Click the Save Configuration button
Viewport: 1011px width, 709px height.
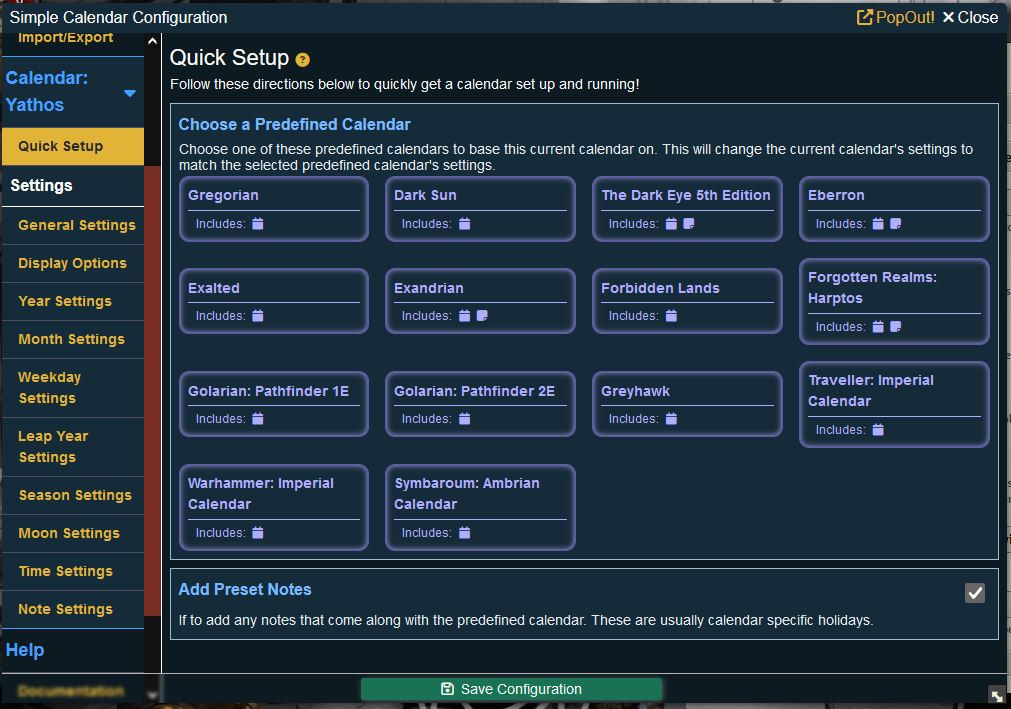coord(511,689)
